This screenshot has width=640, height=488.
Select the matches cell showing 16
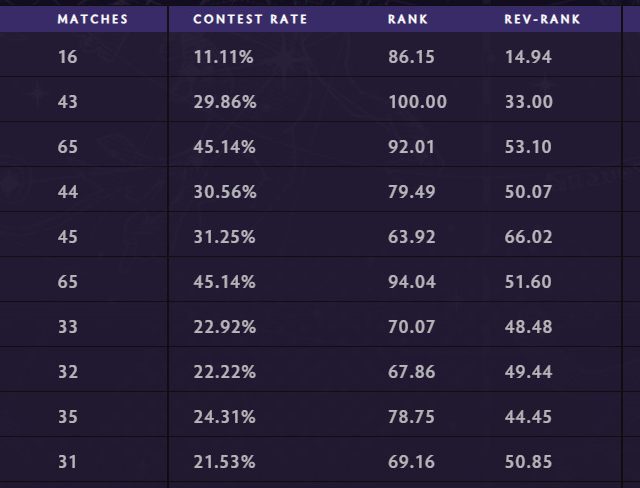pyautogui.click(x=68, y=57)
